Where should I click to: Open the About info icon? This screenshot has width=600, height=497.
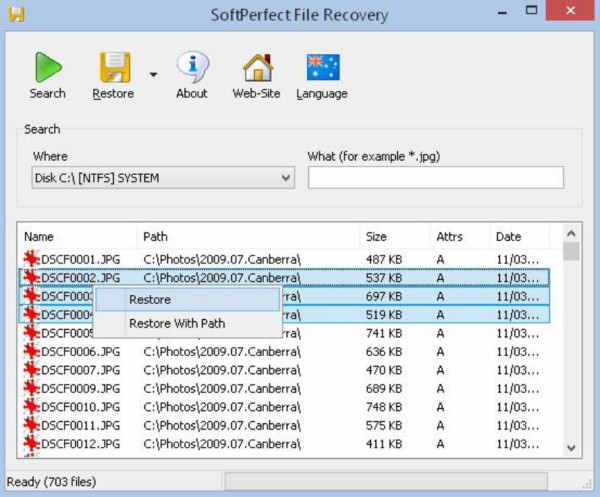pos(191,67)
